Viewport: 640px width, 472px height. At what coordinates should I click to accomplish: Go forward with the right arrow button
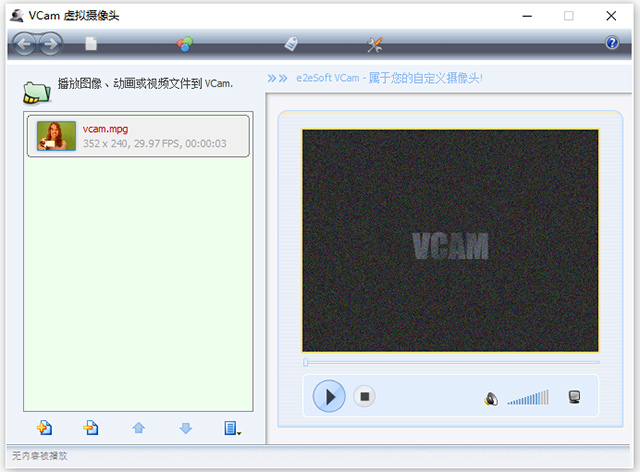point(51,44)
